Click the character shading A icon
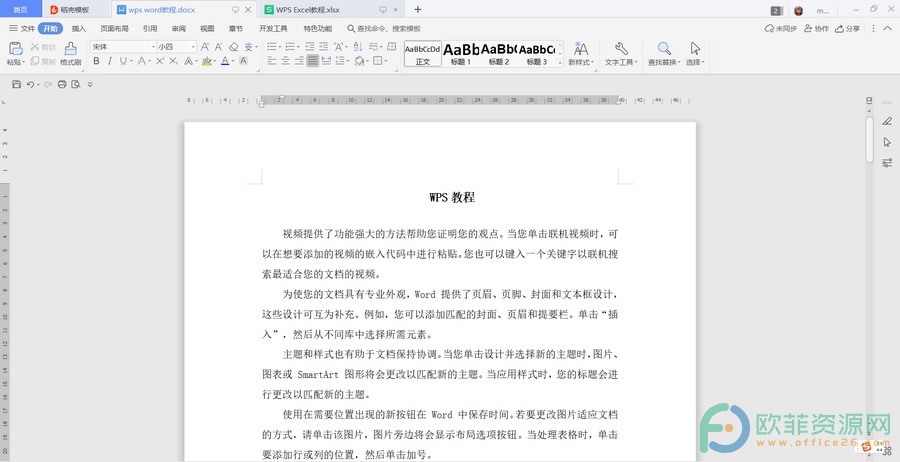The image size is (900, 462). click(x=243, y=60)
